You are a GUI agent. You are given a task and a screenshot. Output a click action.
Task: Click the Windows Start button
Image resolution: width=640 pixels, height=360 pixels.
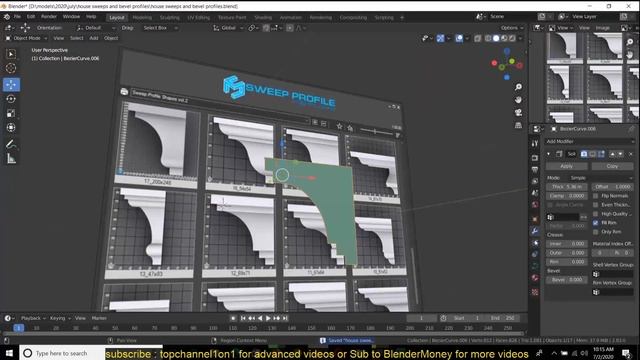[9, 353]
